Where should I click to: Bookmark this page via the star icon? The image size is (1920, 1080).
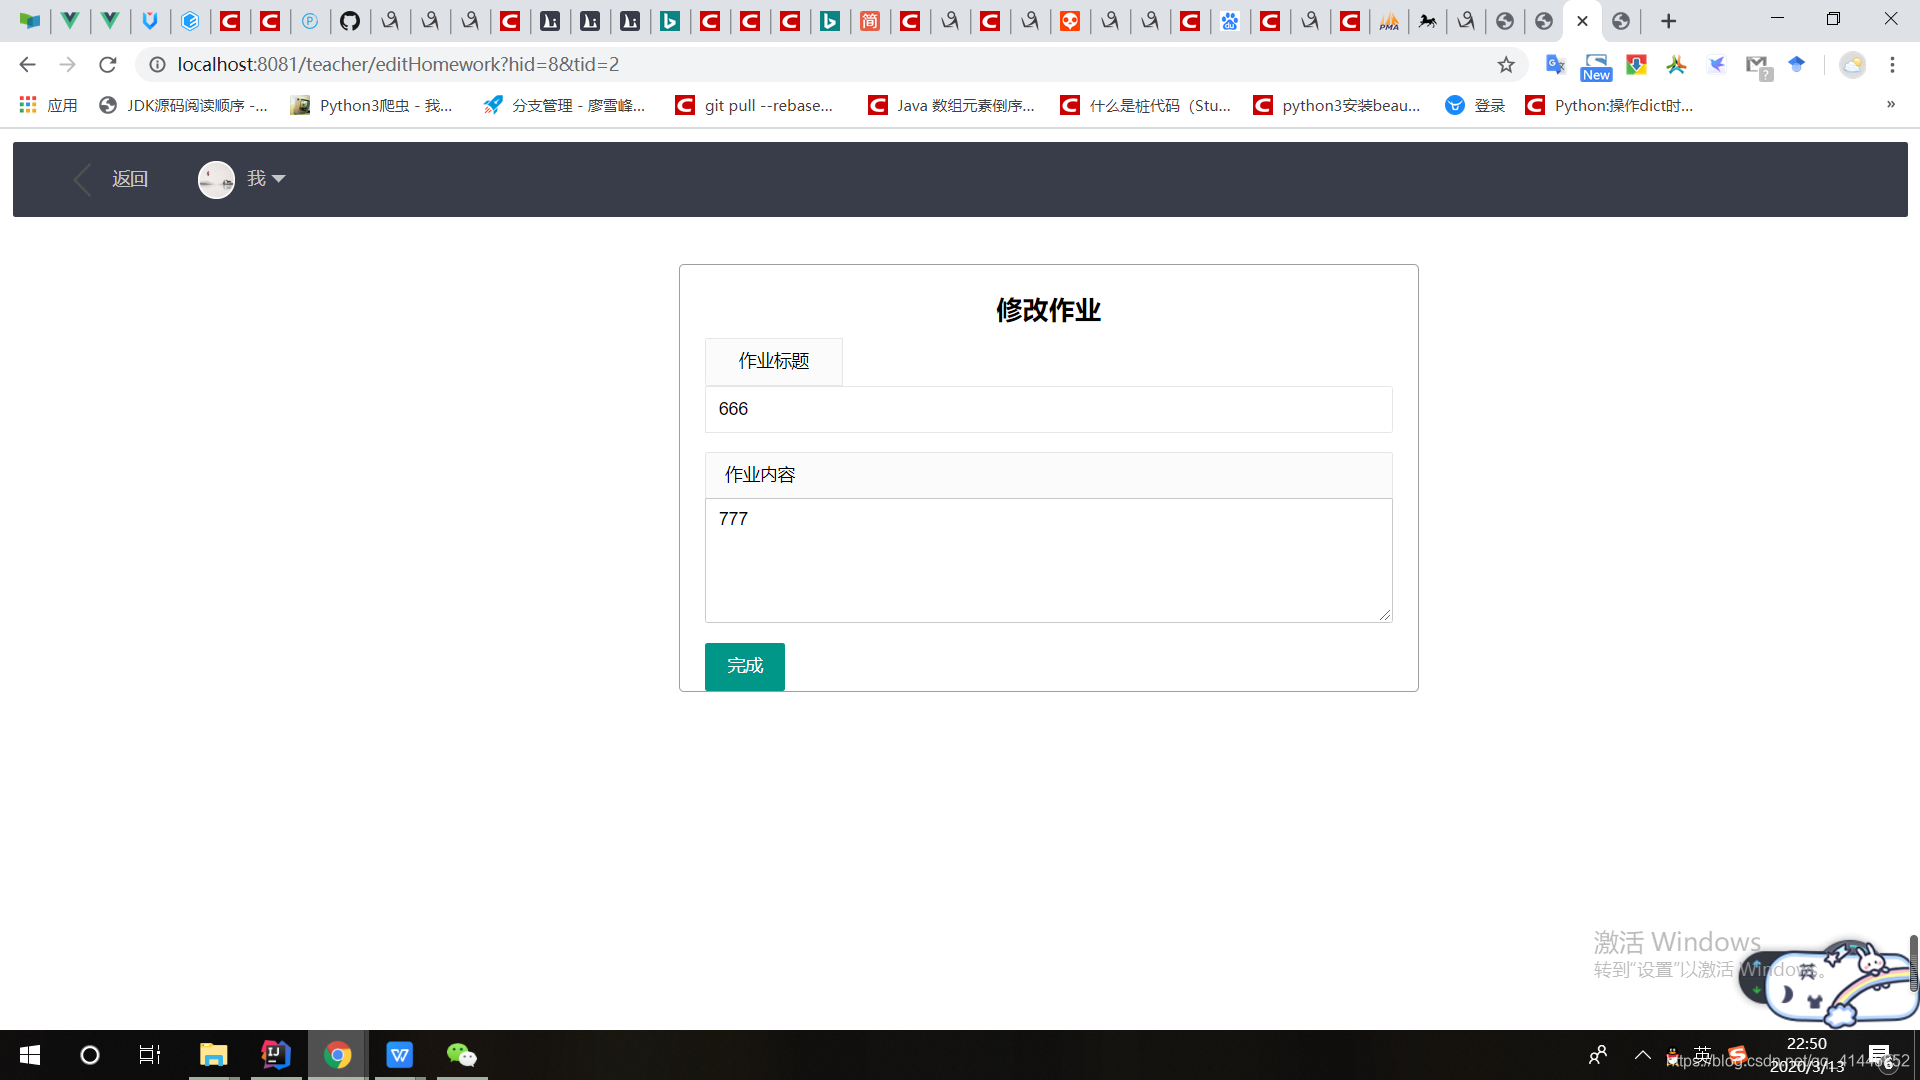[1506, 64]
